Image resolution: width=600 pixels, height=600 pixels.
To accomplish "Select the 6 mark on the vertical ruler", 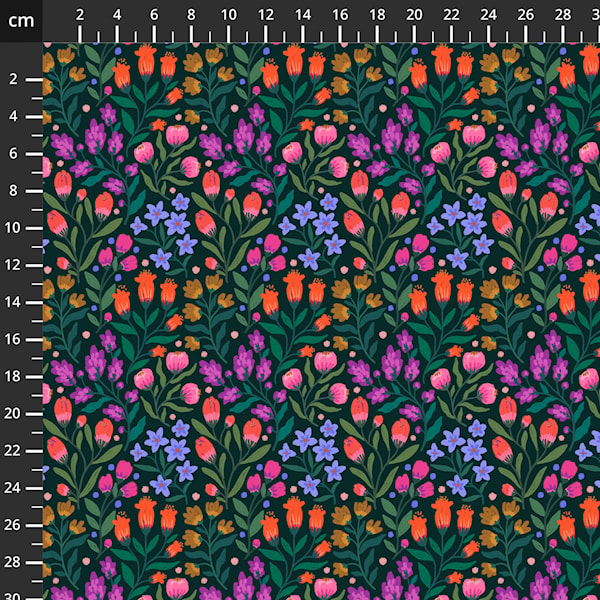I will (13, 153).
